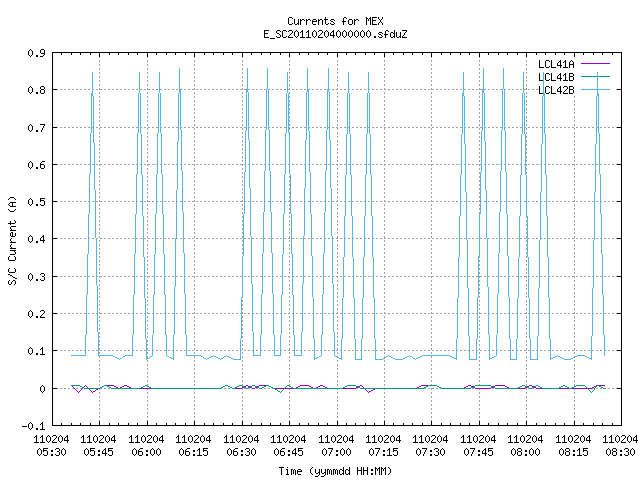640x480 pixels.
Task: Click the 05:45 x-axis time label
Action: [x=98, y=453]
